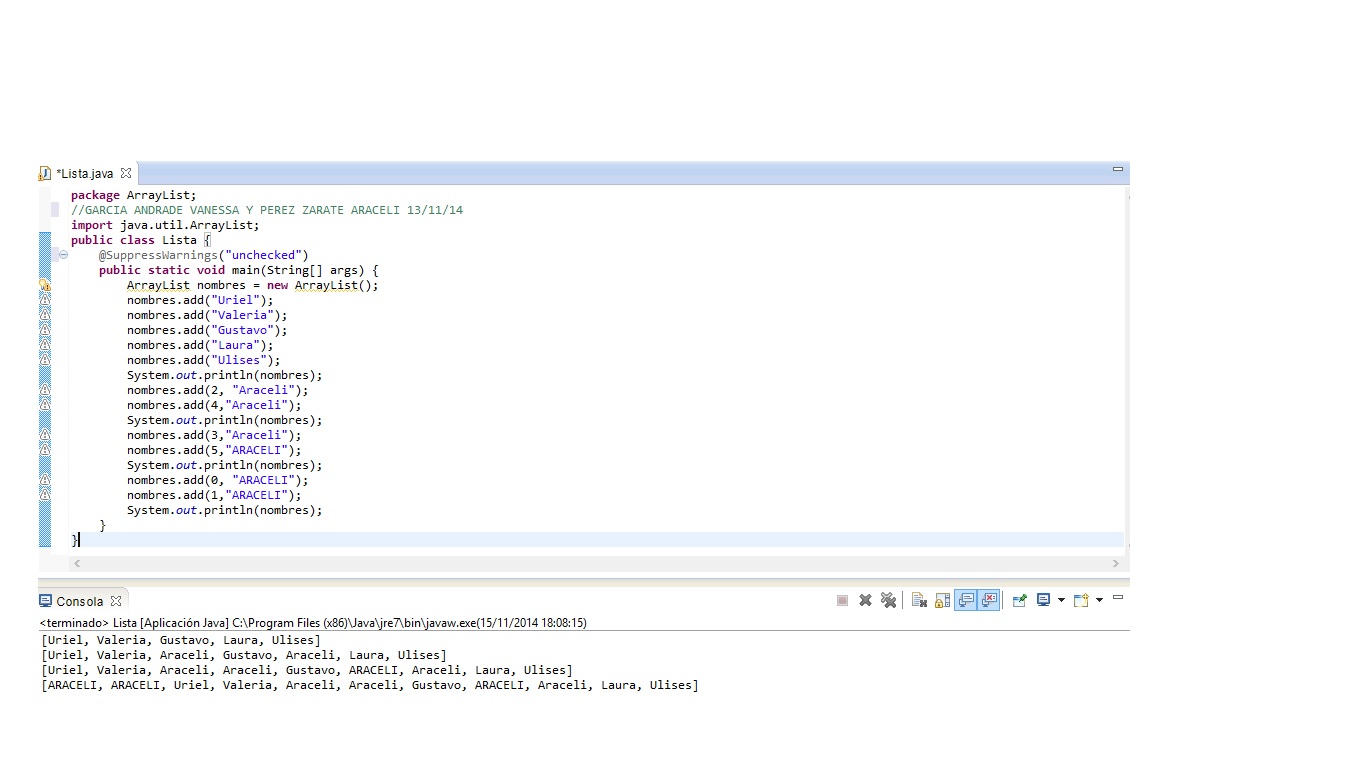Image resolution: width=1366 pixels, height=783 pixels.
Task: Click the Display Selected Console icon
Action: (1044, 600)
